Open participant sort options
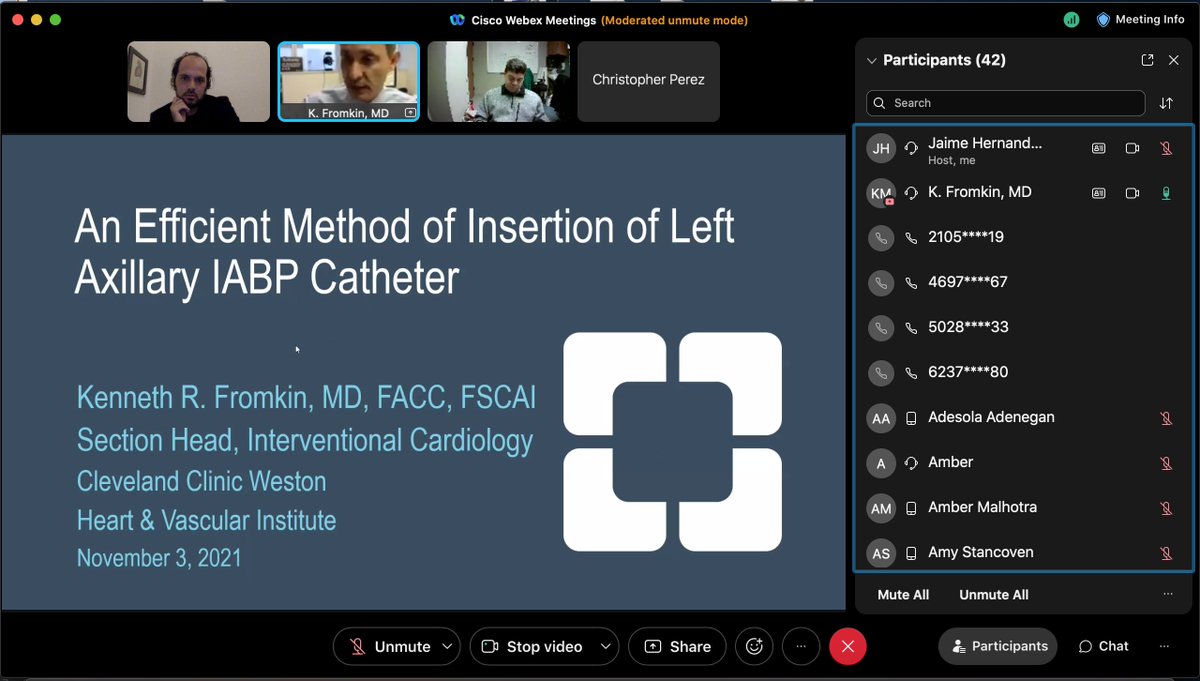Viewport: 1200px width, 681px height. coord(1166,103)
